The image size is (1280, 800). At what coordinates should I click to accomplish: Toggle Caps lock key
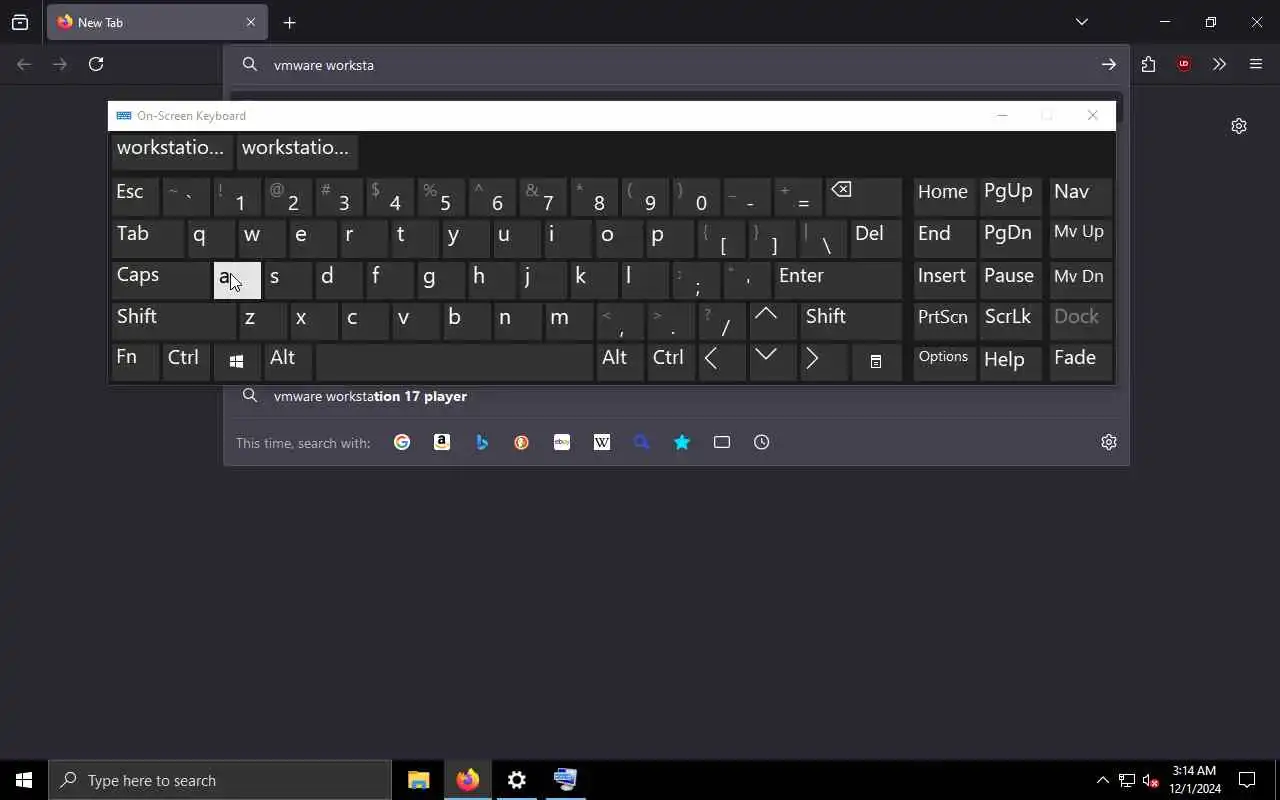pyautogui.click(x=161, y=280)
